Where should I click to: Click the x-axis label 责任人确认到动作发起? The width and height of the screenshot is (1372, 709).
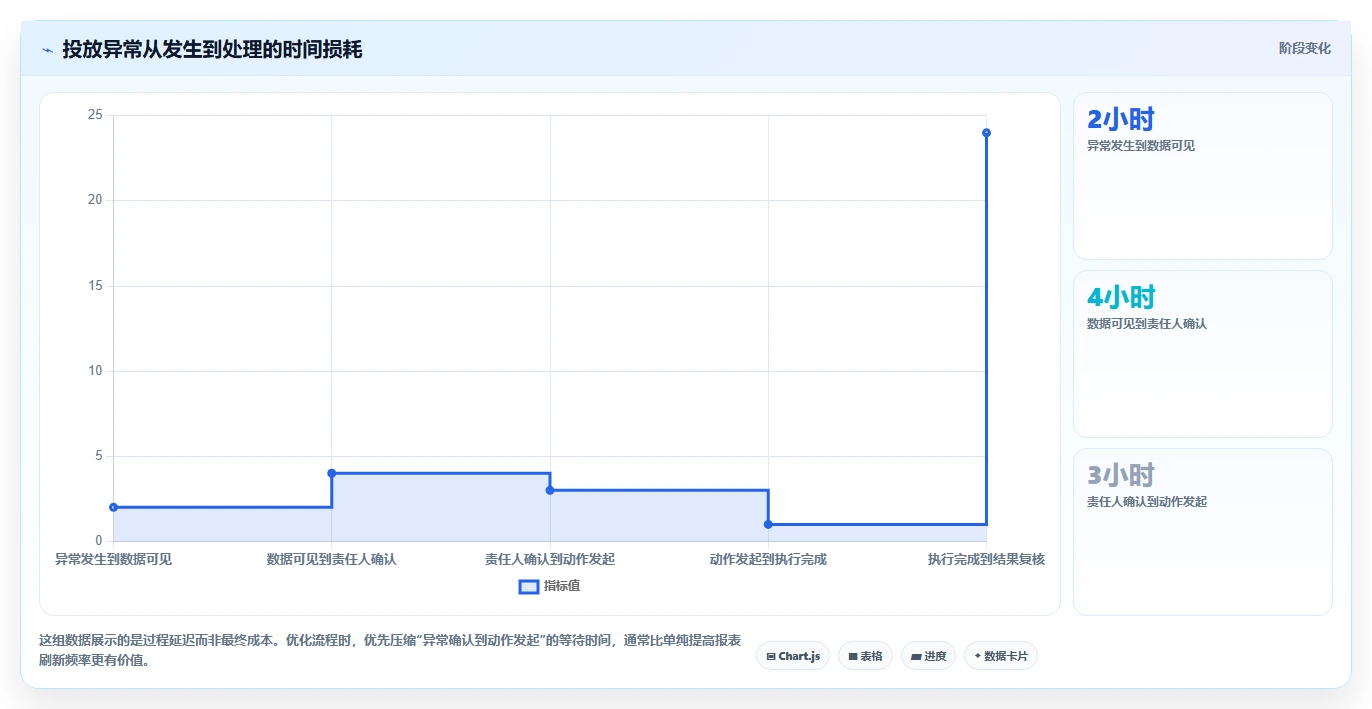point(550,559)
